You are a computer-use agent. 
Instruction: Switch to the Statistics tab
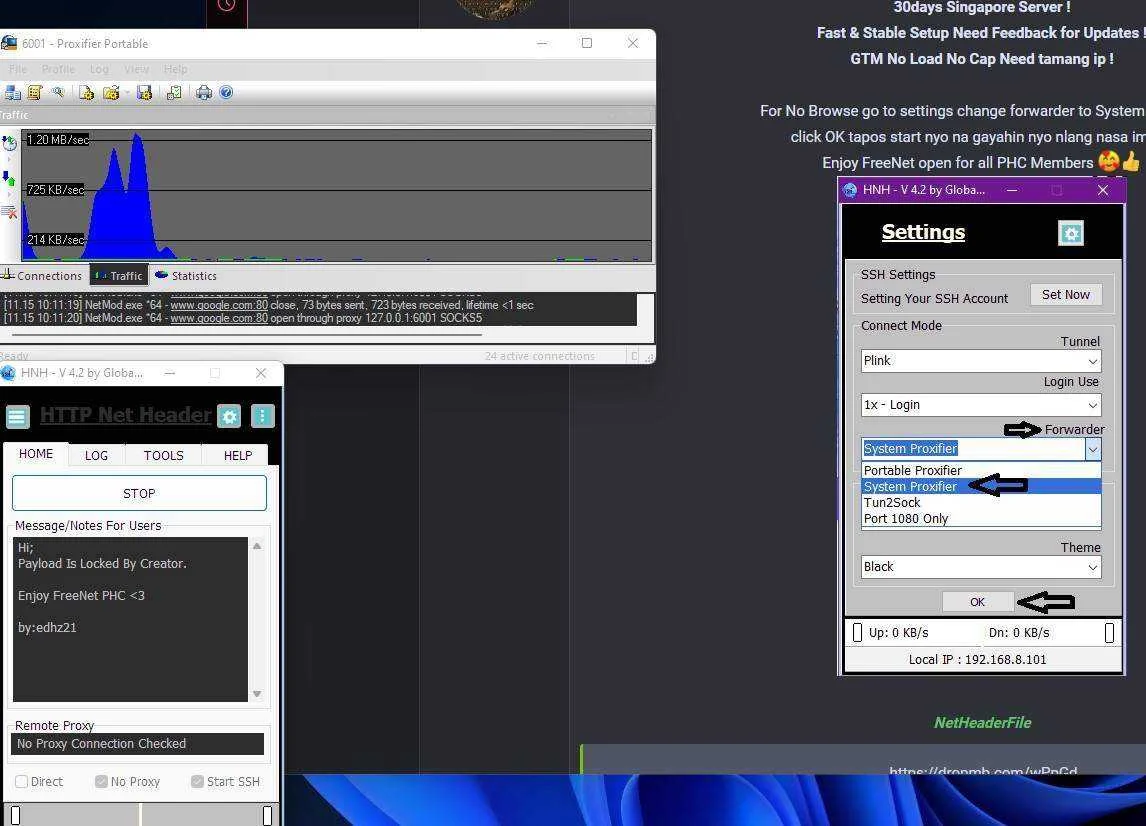(186, 276)
